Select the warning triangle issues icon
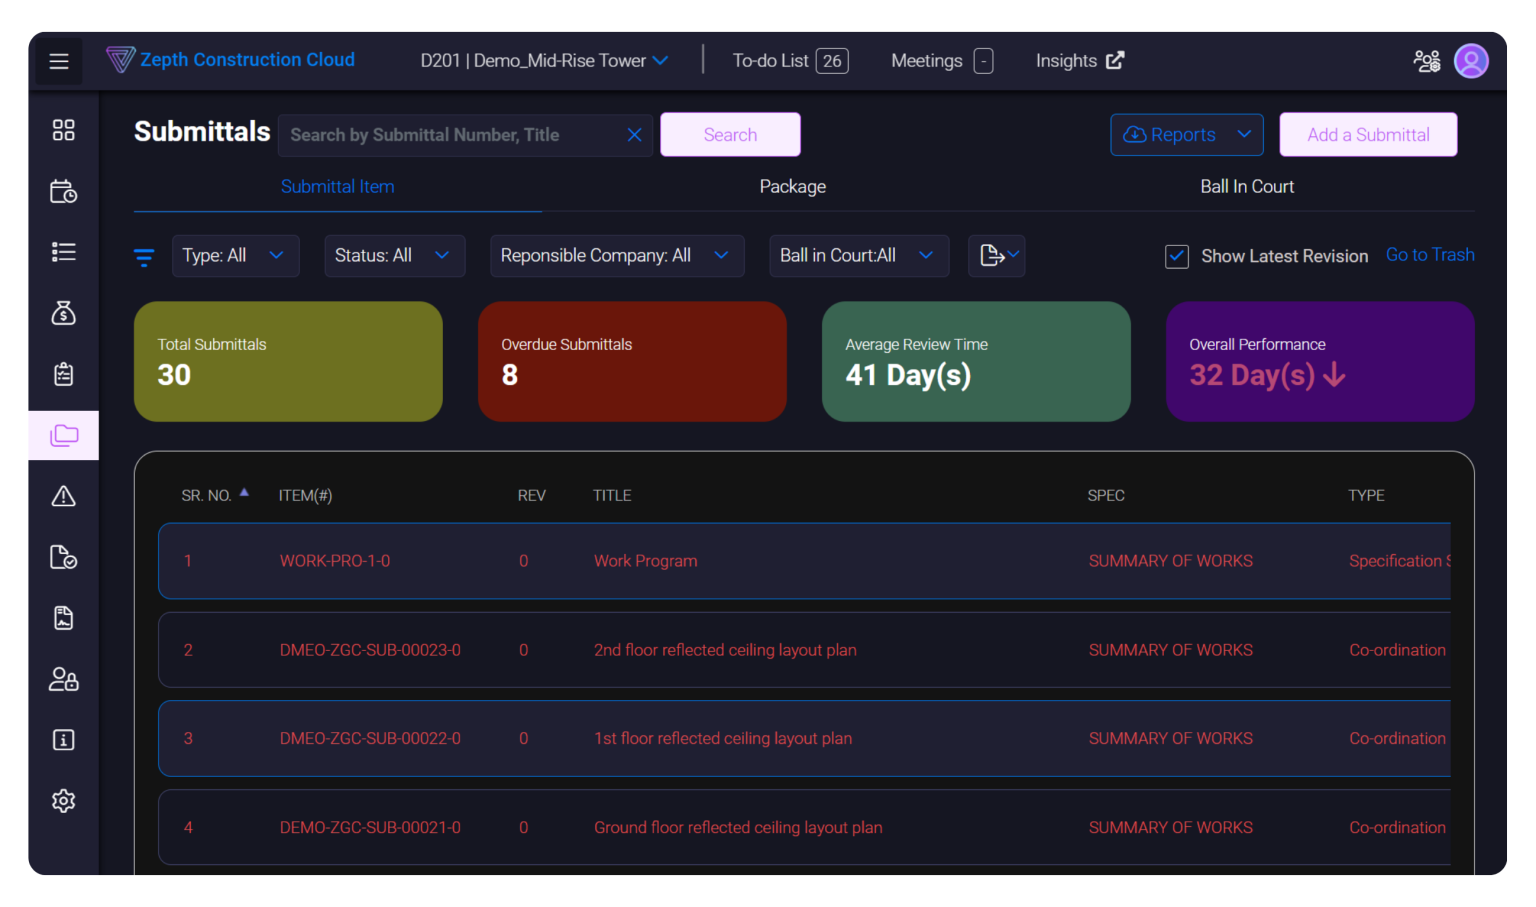Viewport: 1536px width, 907px height. coord(64,496)
